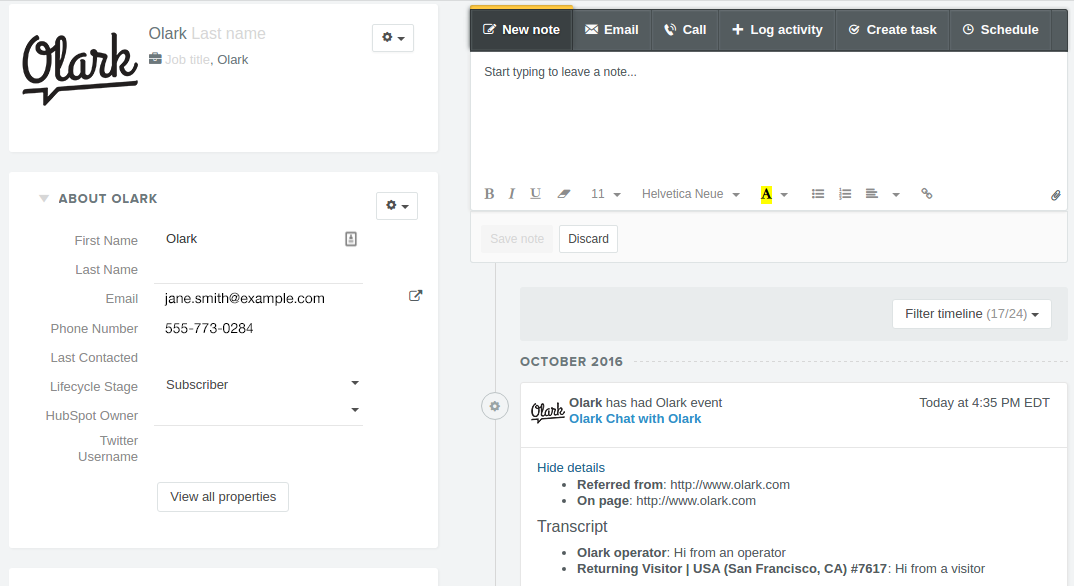Switch to the Email tab
The height and width of the screenshot is (586, 1074).
[611, 29]
